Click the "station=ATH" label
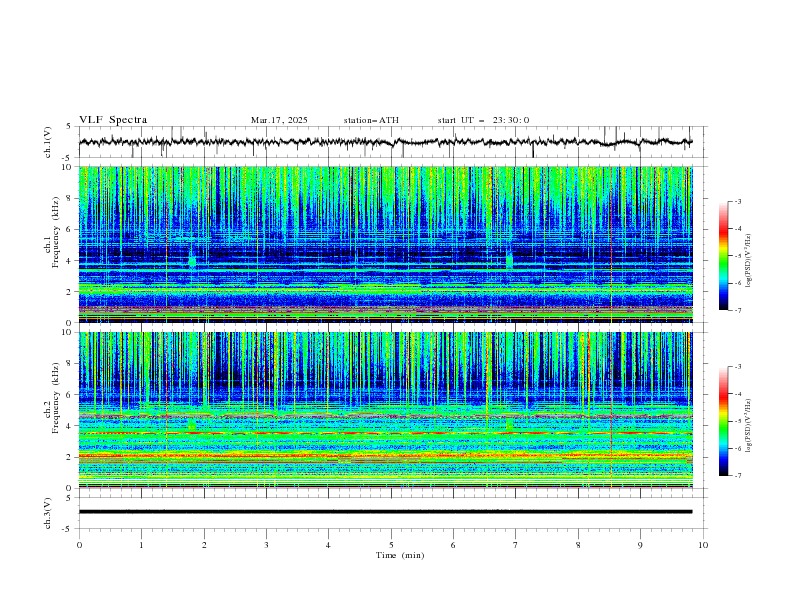 (371, 120)
